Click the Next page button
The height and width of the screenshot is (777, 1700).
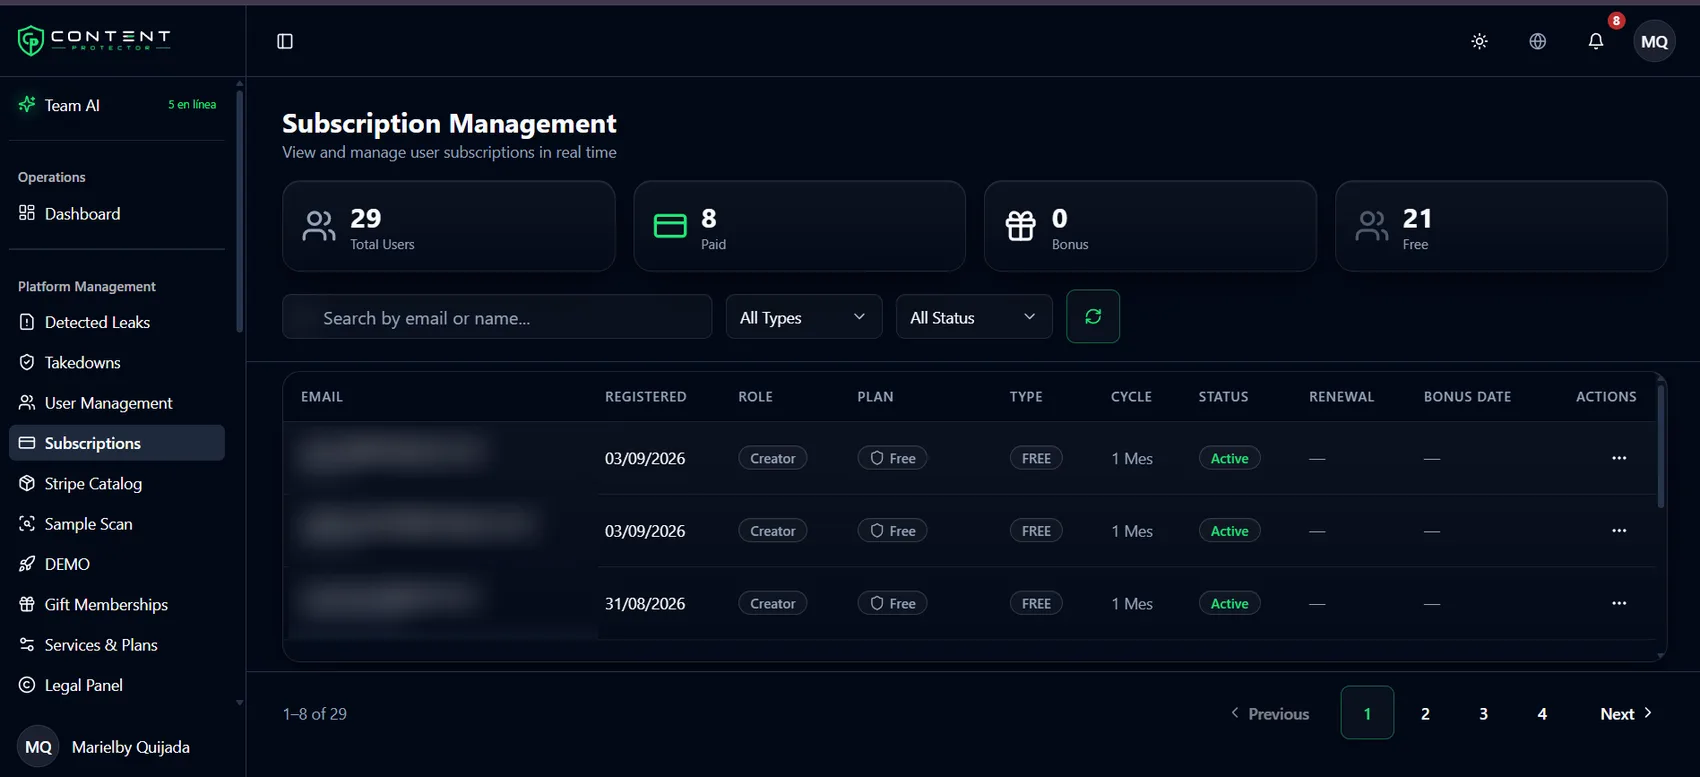pos(1626,713)
